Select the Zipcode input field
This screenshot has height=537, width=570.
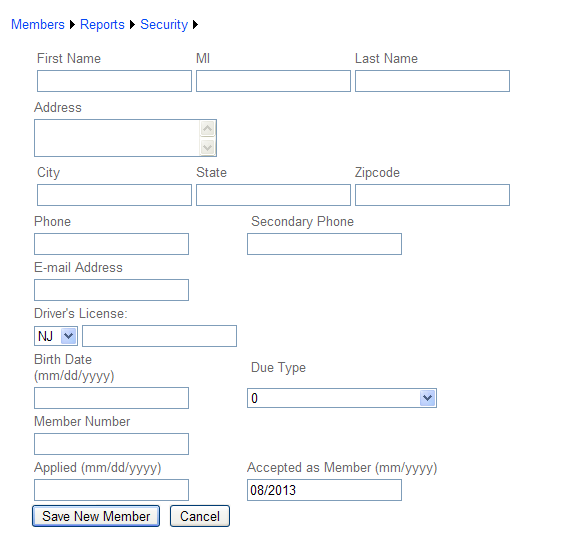click(x=432, y=195)
